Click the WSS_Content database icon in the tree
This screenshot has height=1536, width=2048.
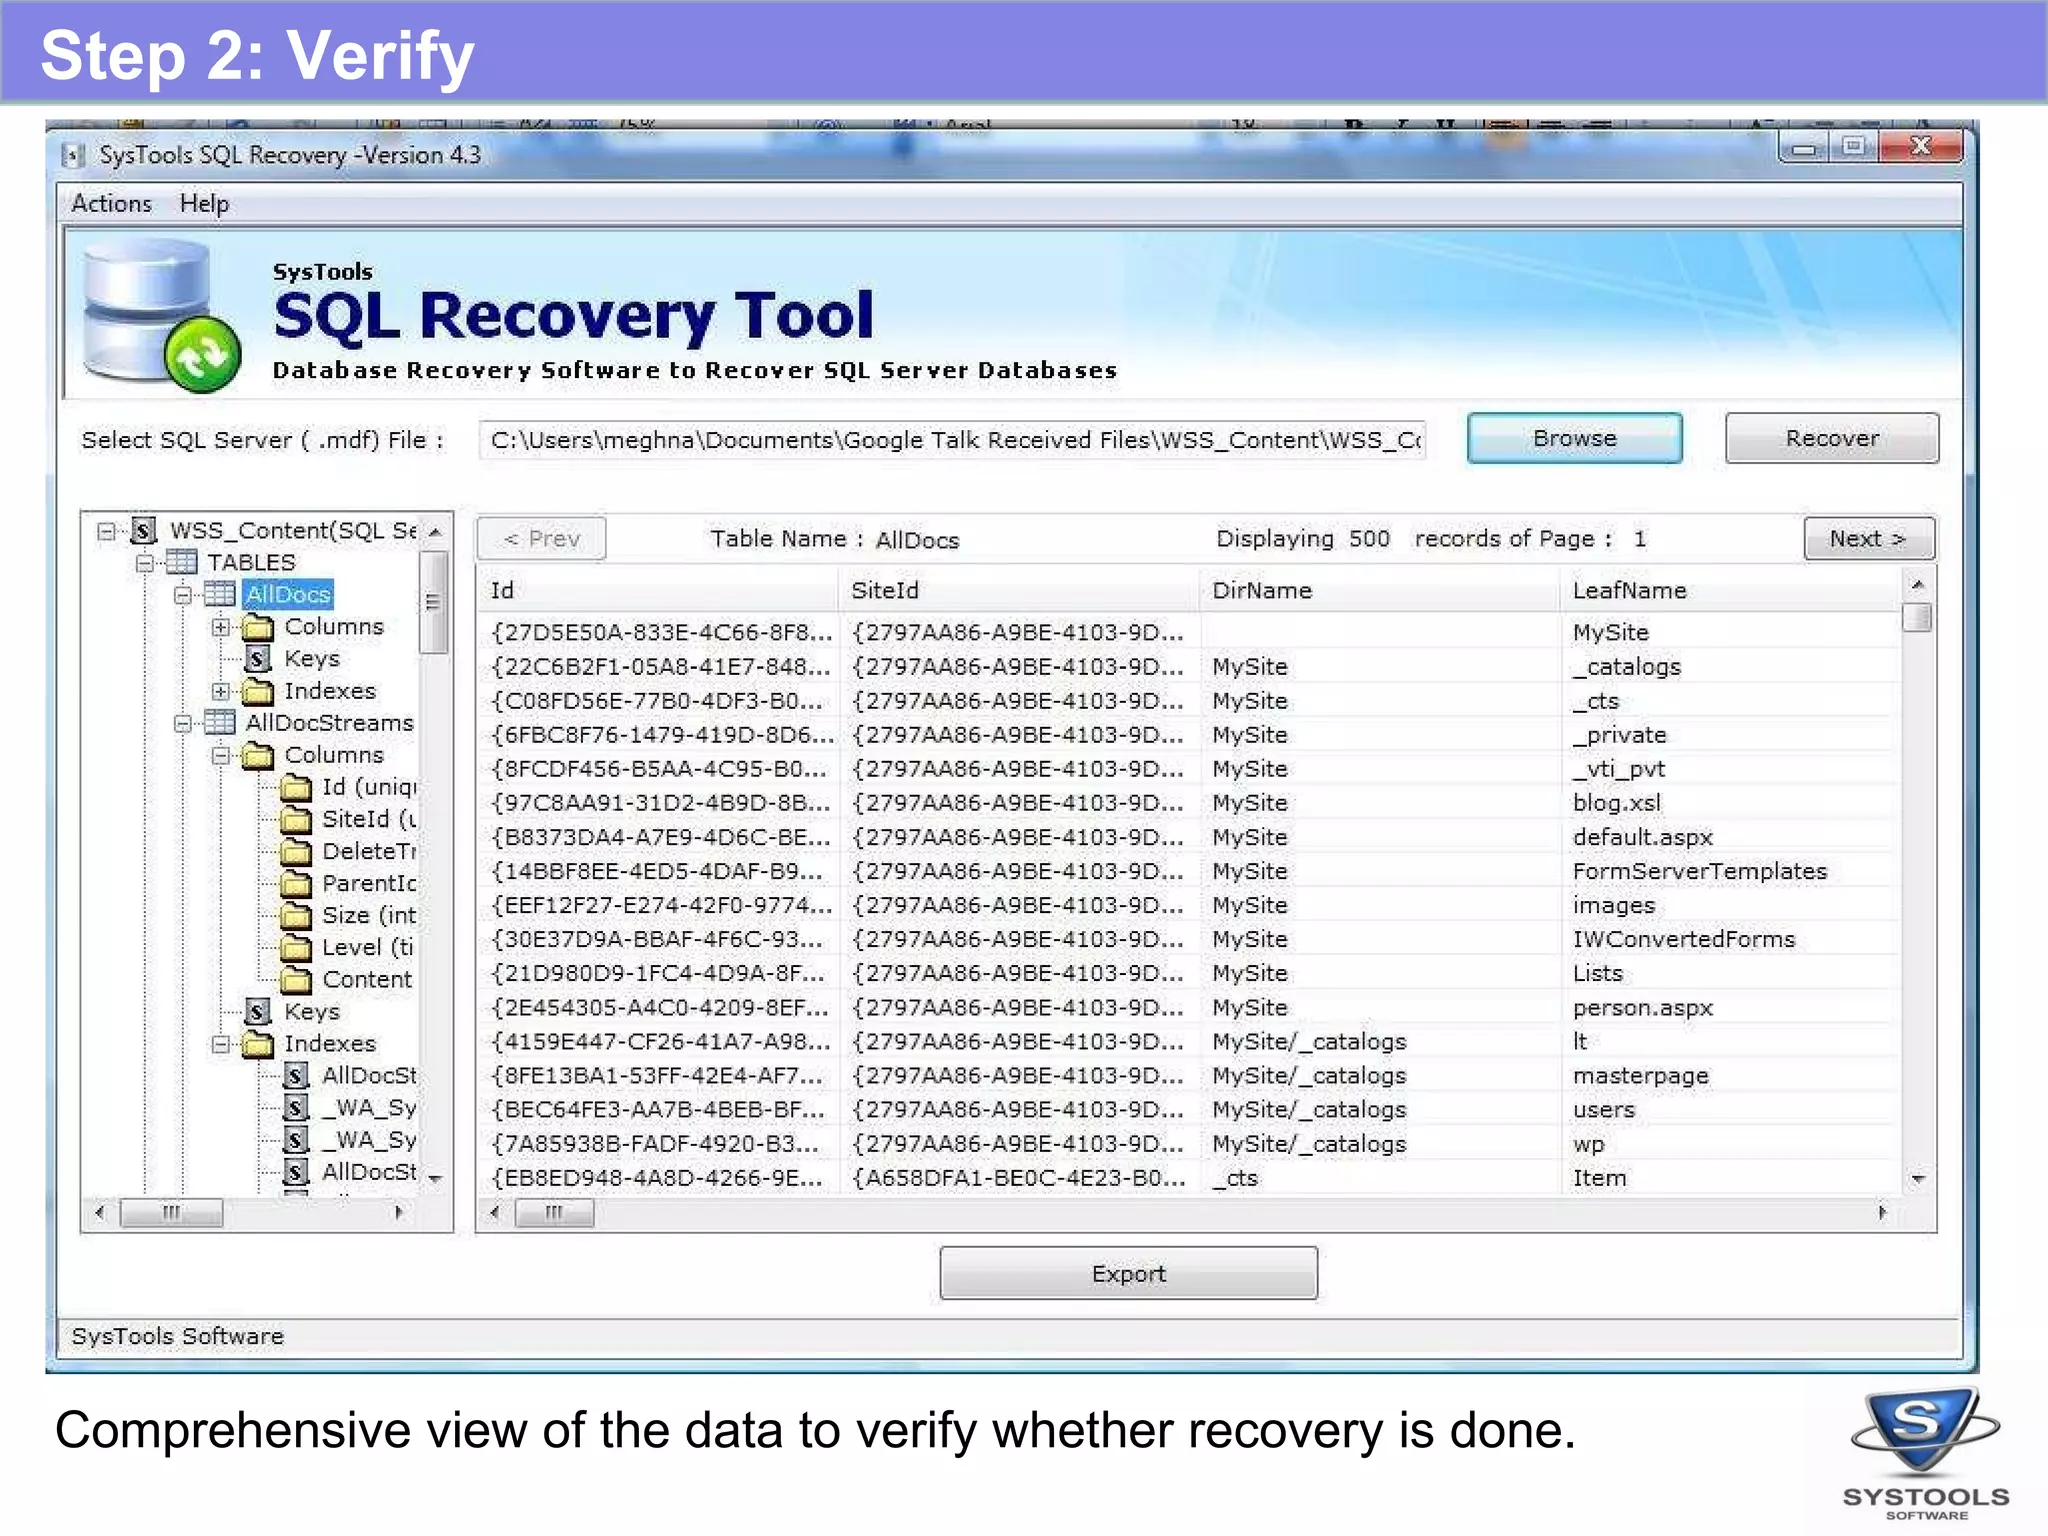(145, 529)
